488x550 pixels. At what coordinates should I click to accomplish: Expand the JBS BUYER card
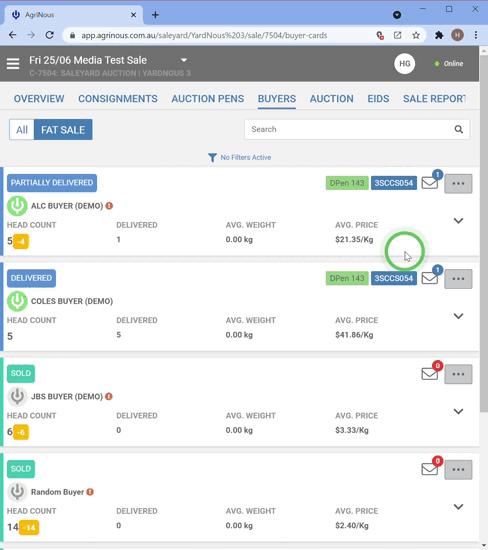tap(458, 411)
